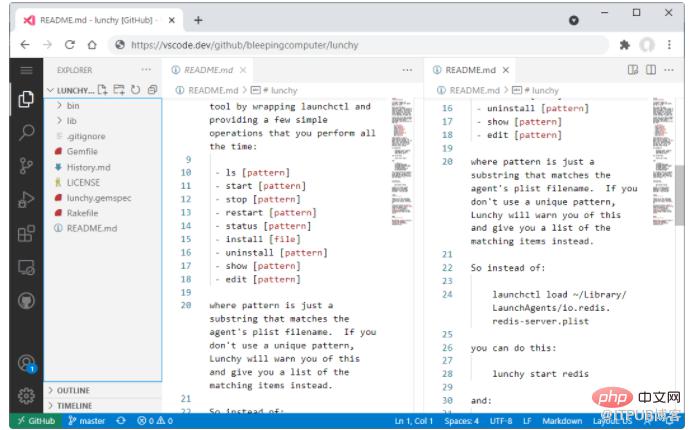Image resolution: width=691 pixels, height=430 pixels.
Task: Open the .gitignore file
Action: point(103,136)
